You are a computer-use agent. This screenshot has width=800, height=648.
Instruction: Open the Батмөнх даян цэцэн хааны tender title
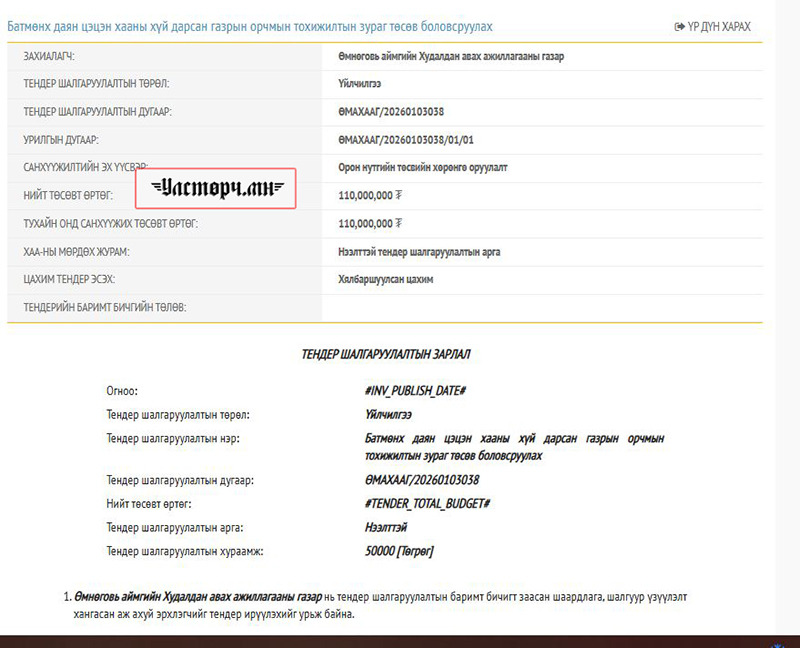[x=249, y=26]
